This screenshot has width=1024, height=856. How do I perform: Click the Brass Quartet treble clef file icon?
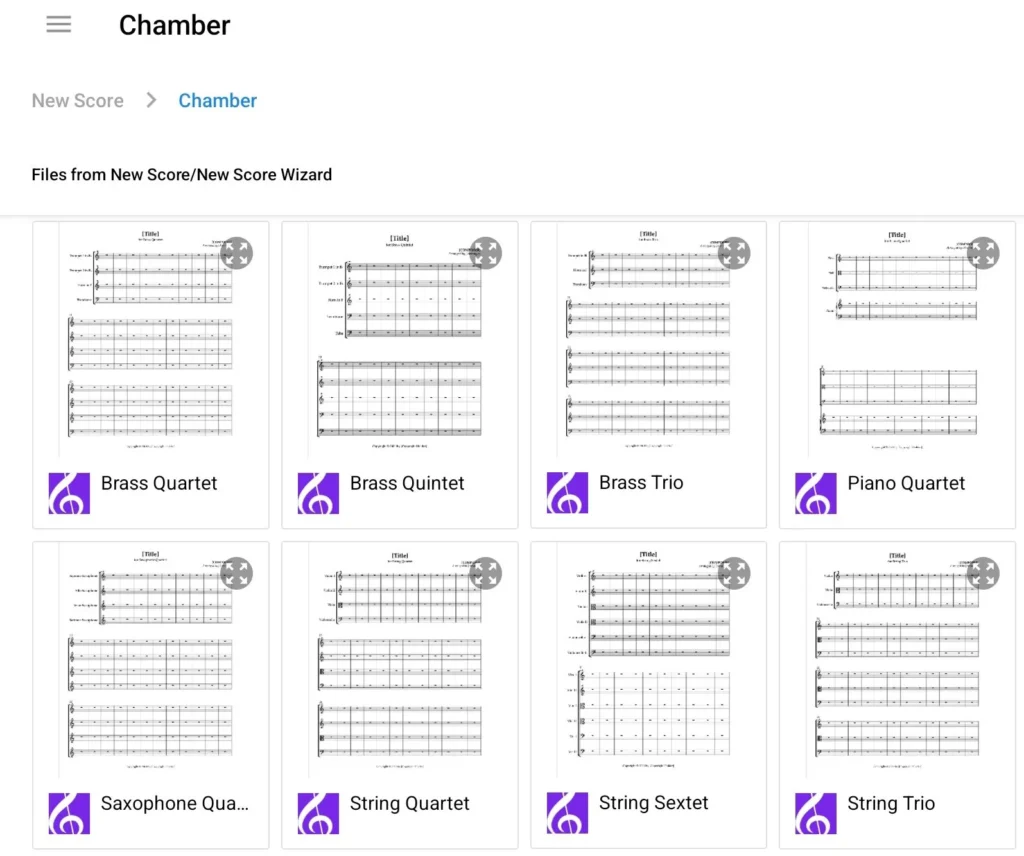click(x=69, y=493)
